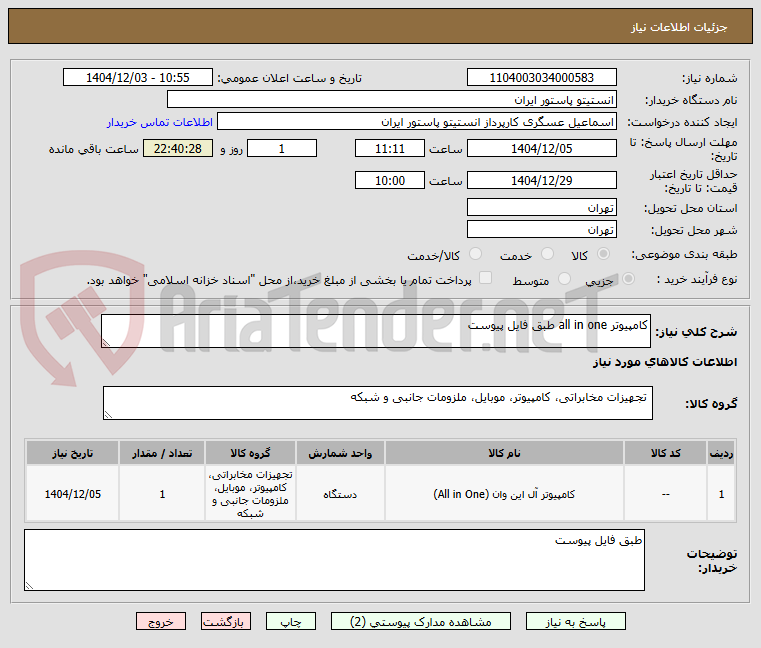Select the 'متوسط' purchase type radio
This screenshot has width=761, height=648.
point(564,279)
